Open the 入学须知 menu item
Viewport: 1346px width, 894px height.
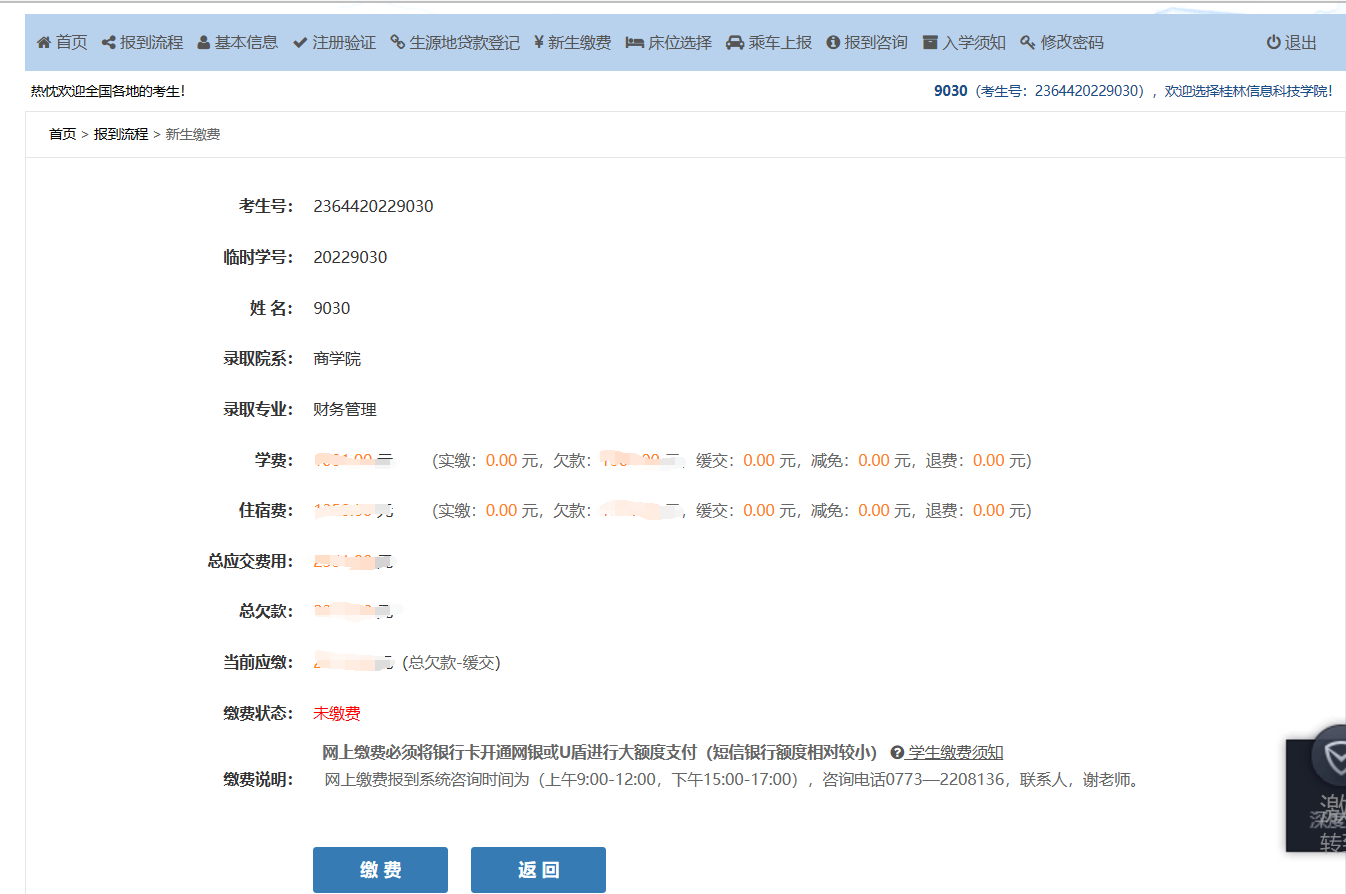tap(973, 43)
